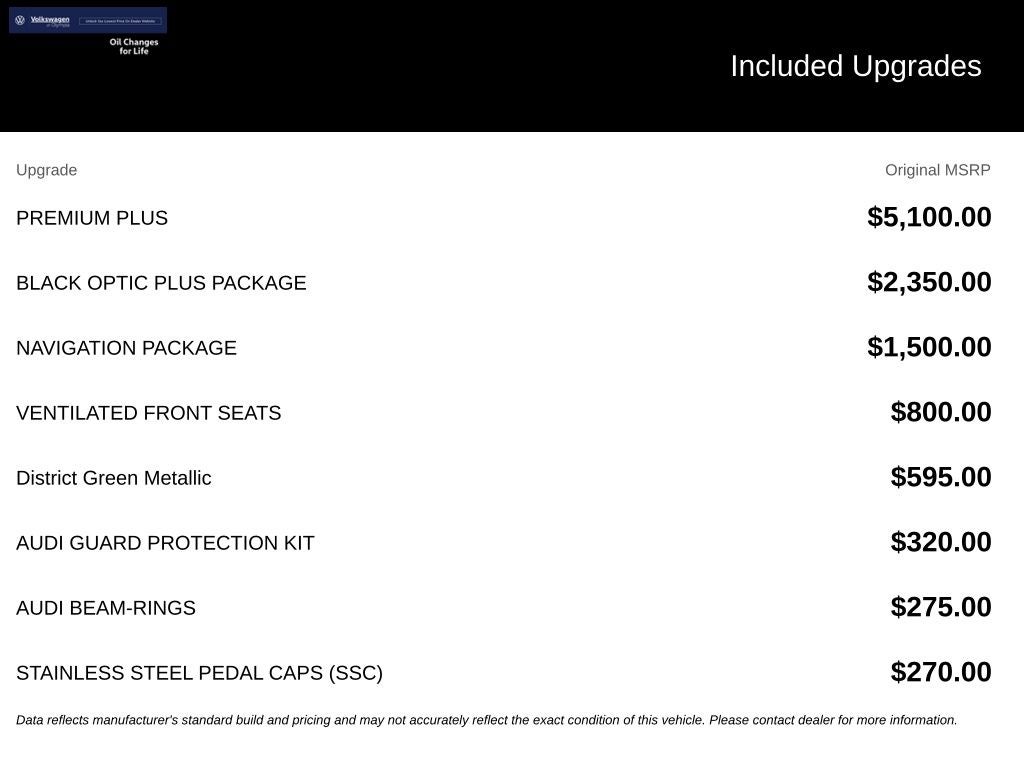Screen dimensions: 1024x768
Task: Click the Volkswagen VW logo icon
Action: pos(20,20)
